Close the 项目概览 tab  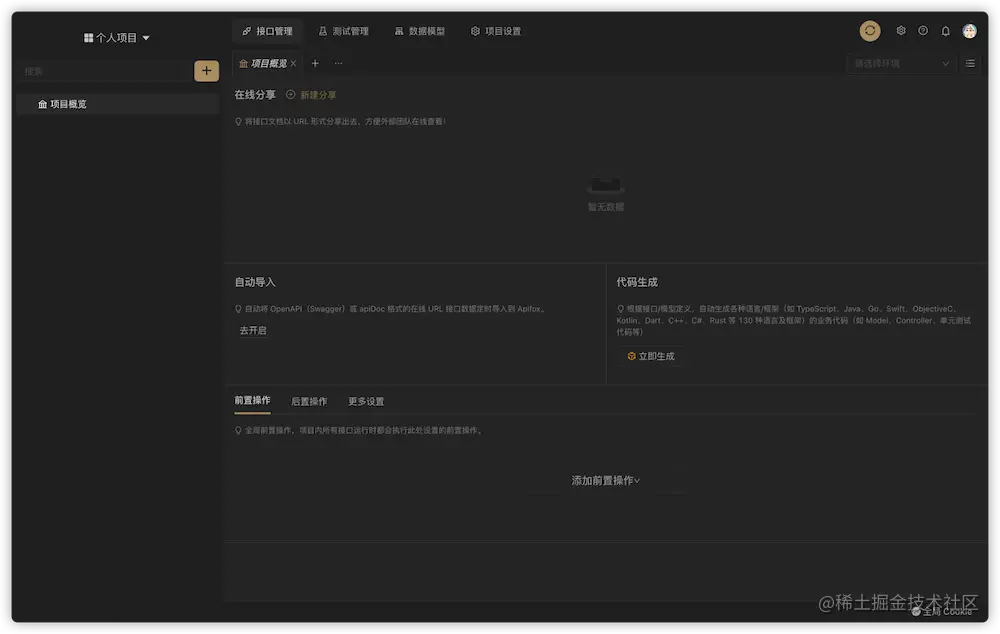[293, 63]
